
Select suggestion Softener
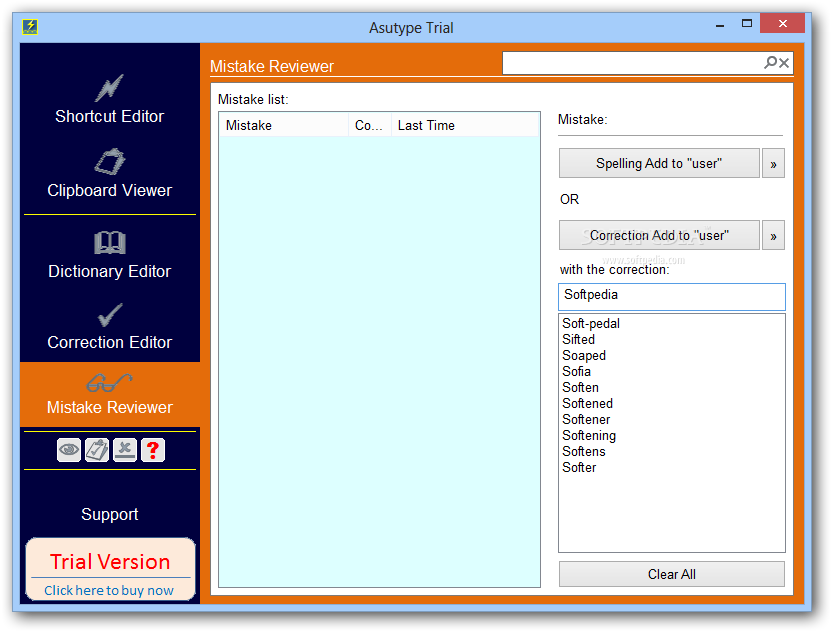pyautogui.click(x=586, y=419)
